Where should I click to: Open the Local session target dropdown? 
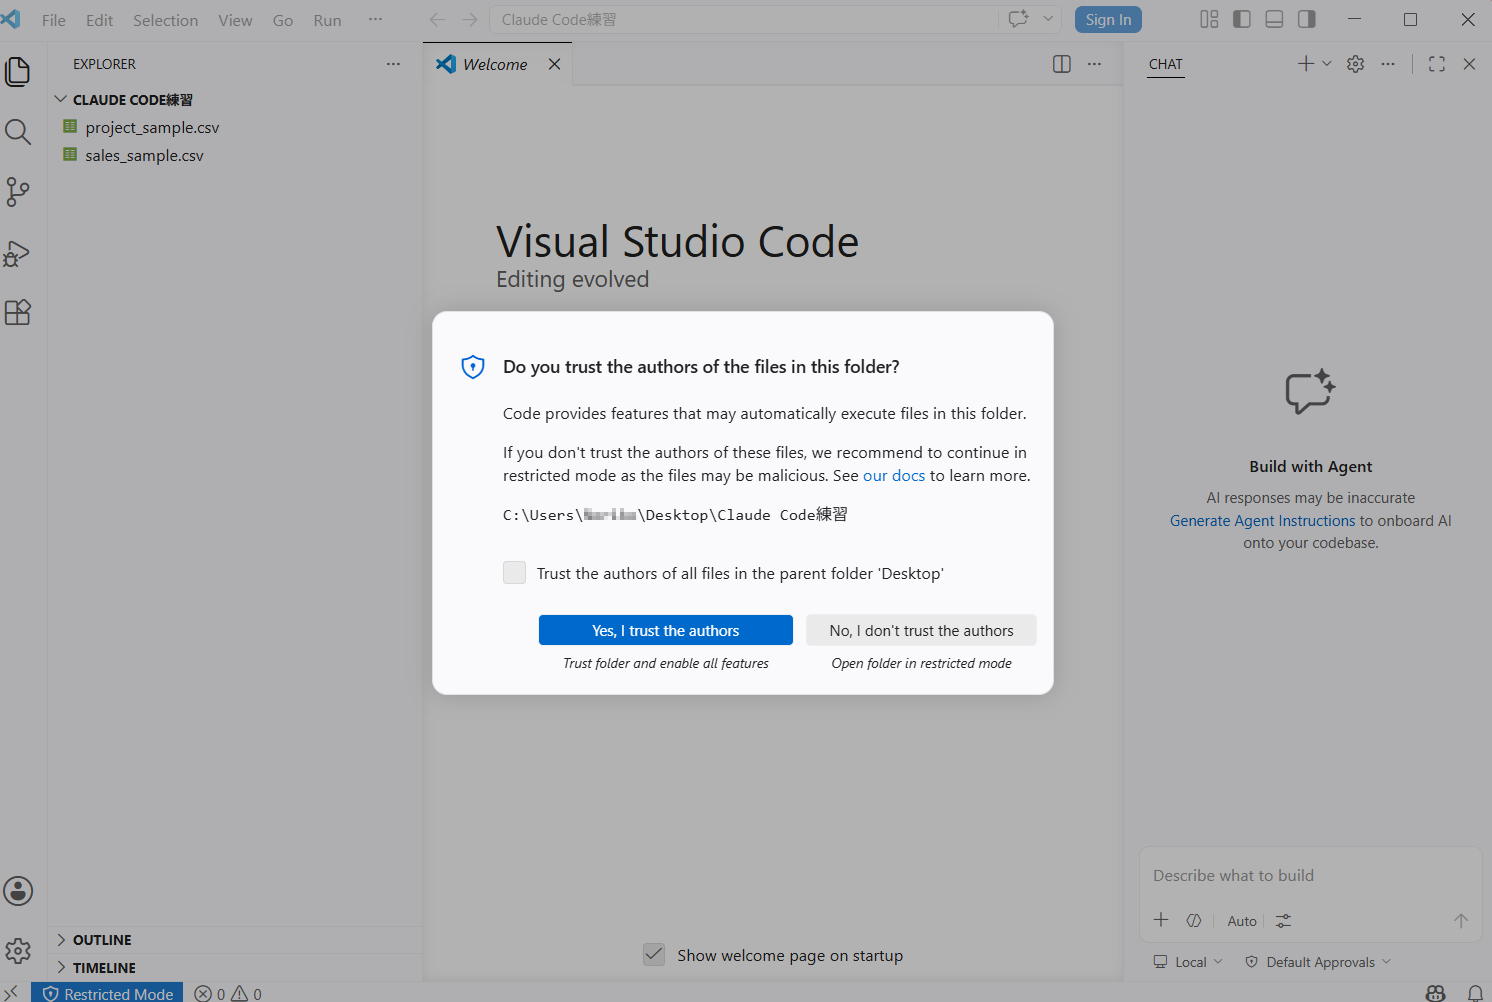1189,962
